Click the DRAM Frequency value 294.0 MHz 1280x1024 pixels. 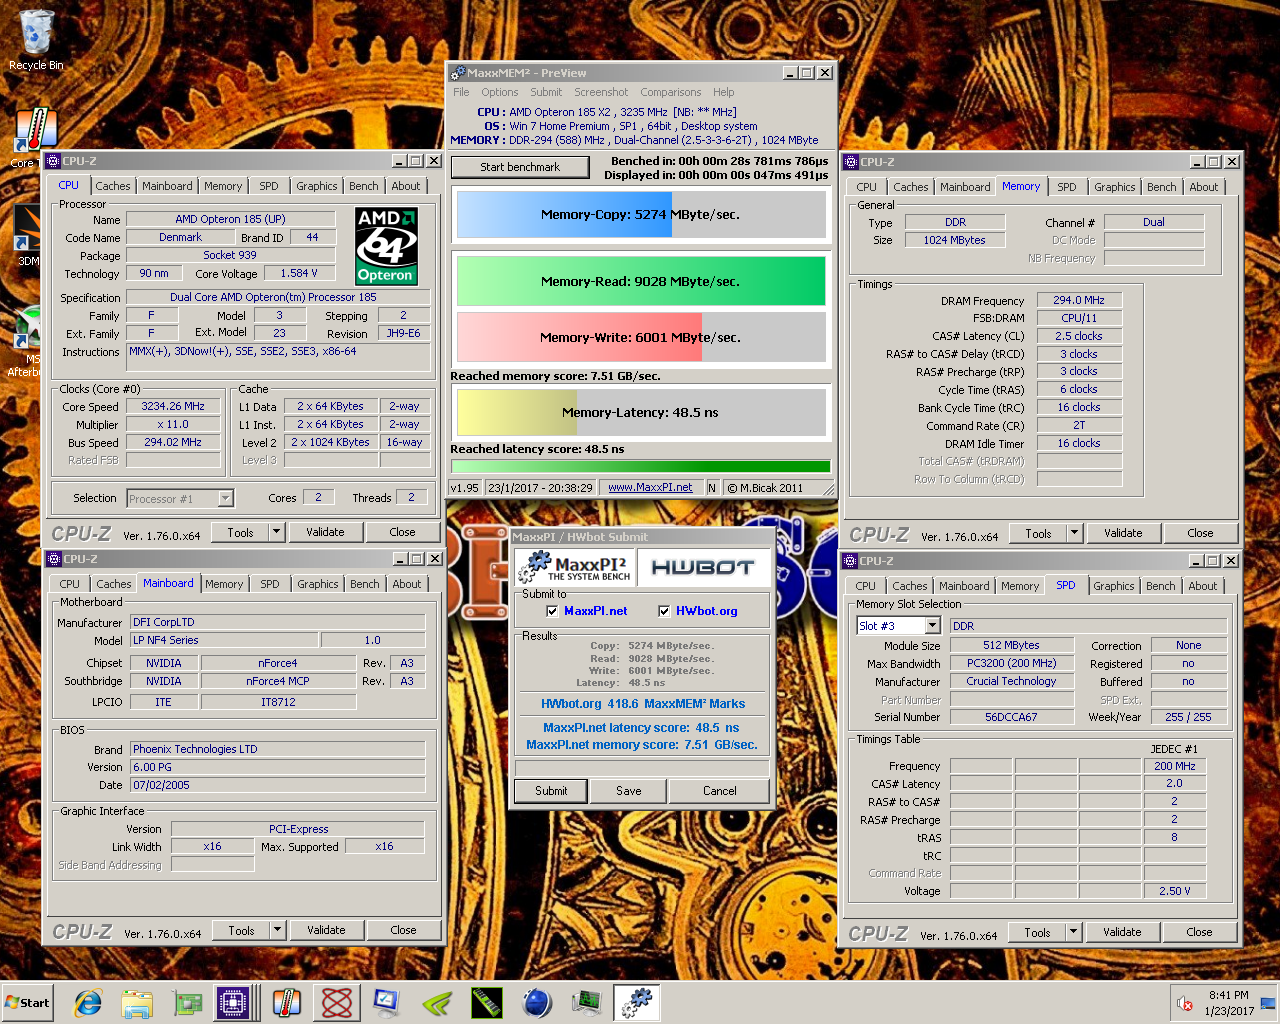pyautogui.click(x=1079, y=300)
